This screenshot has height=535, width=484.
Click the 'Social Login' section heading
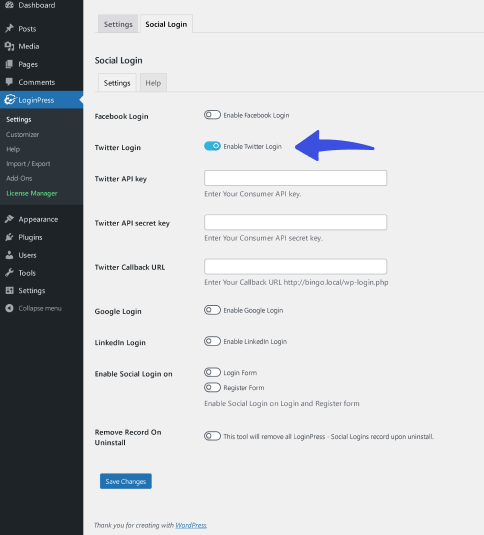(118, 60)
